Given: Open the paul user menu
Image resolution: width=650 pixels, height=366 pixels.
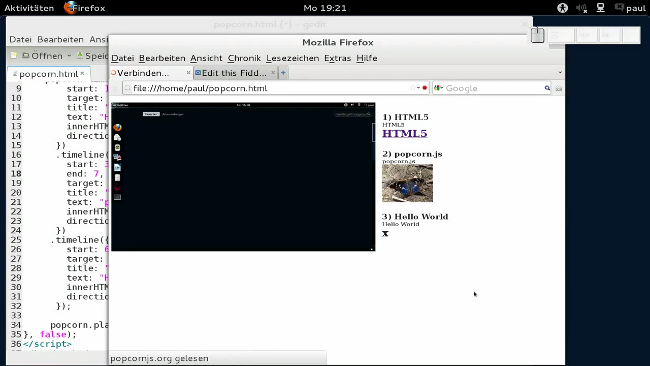Looking at the screenshot, I should (x=636, y=8).
